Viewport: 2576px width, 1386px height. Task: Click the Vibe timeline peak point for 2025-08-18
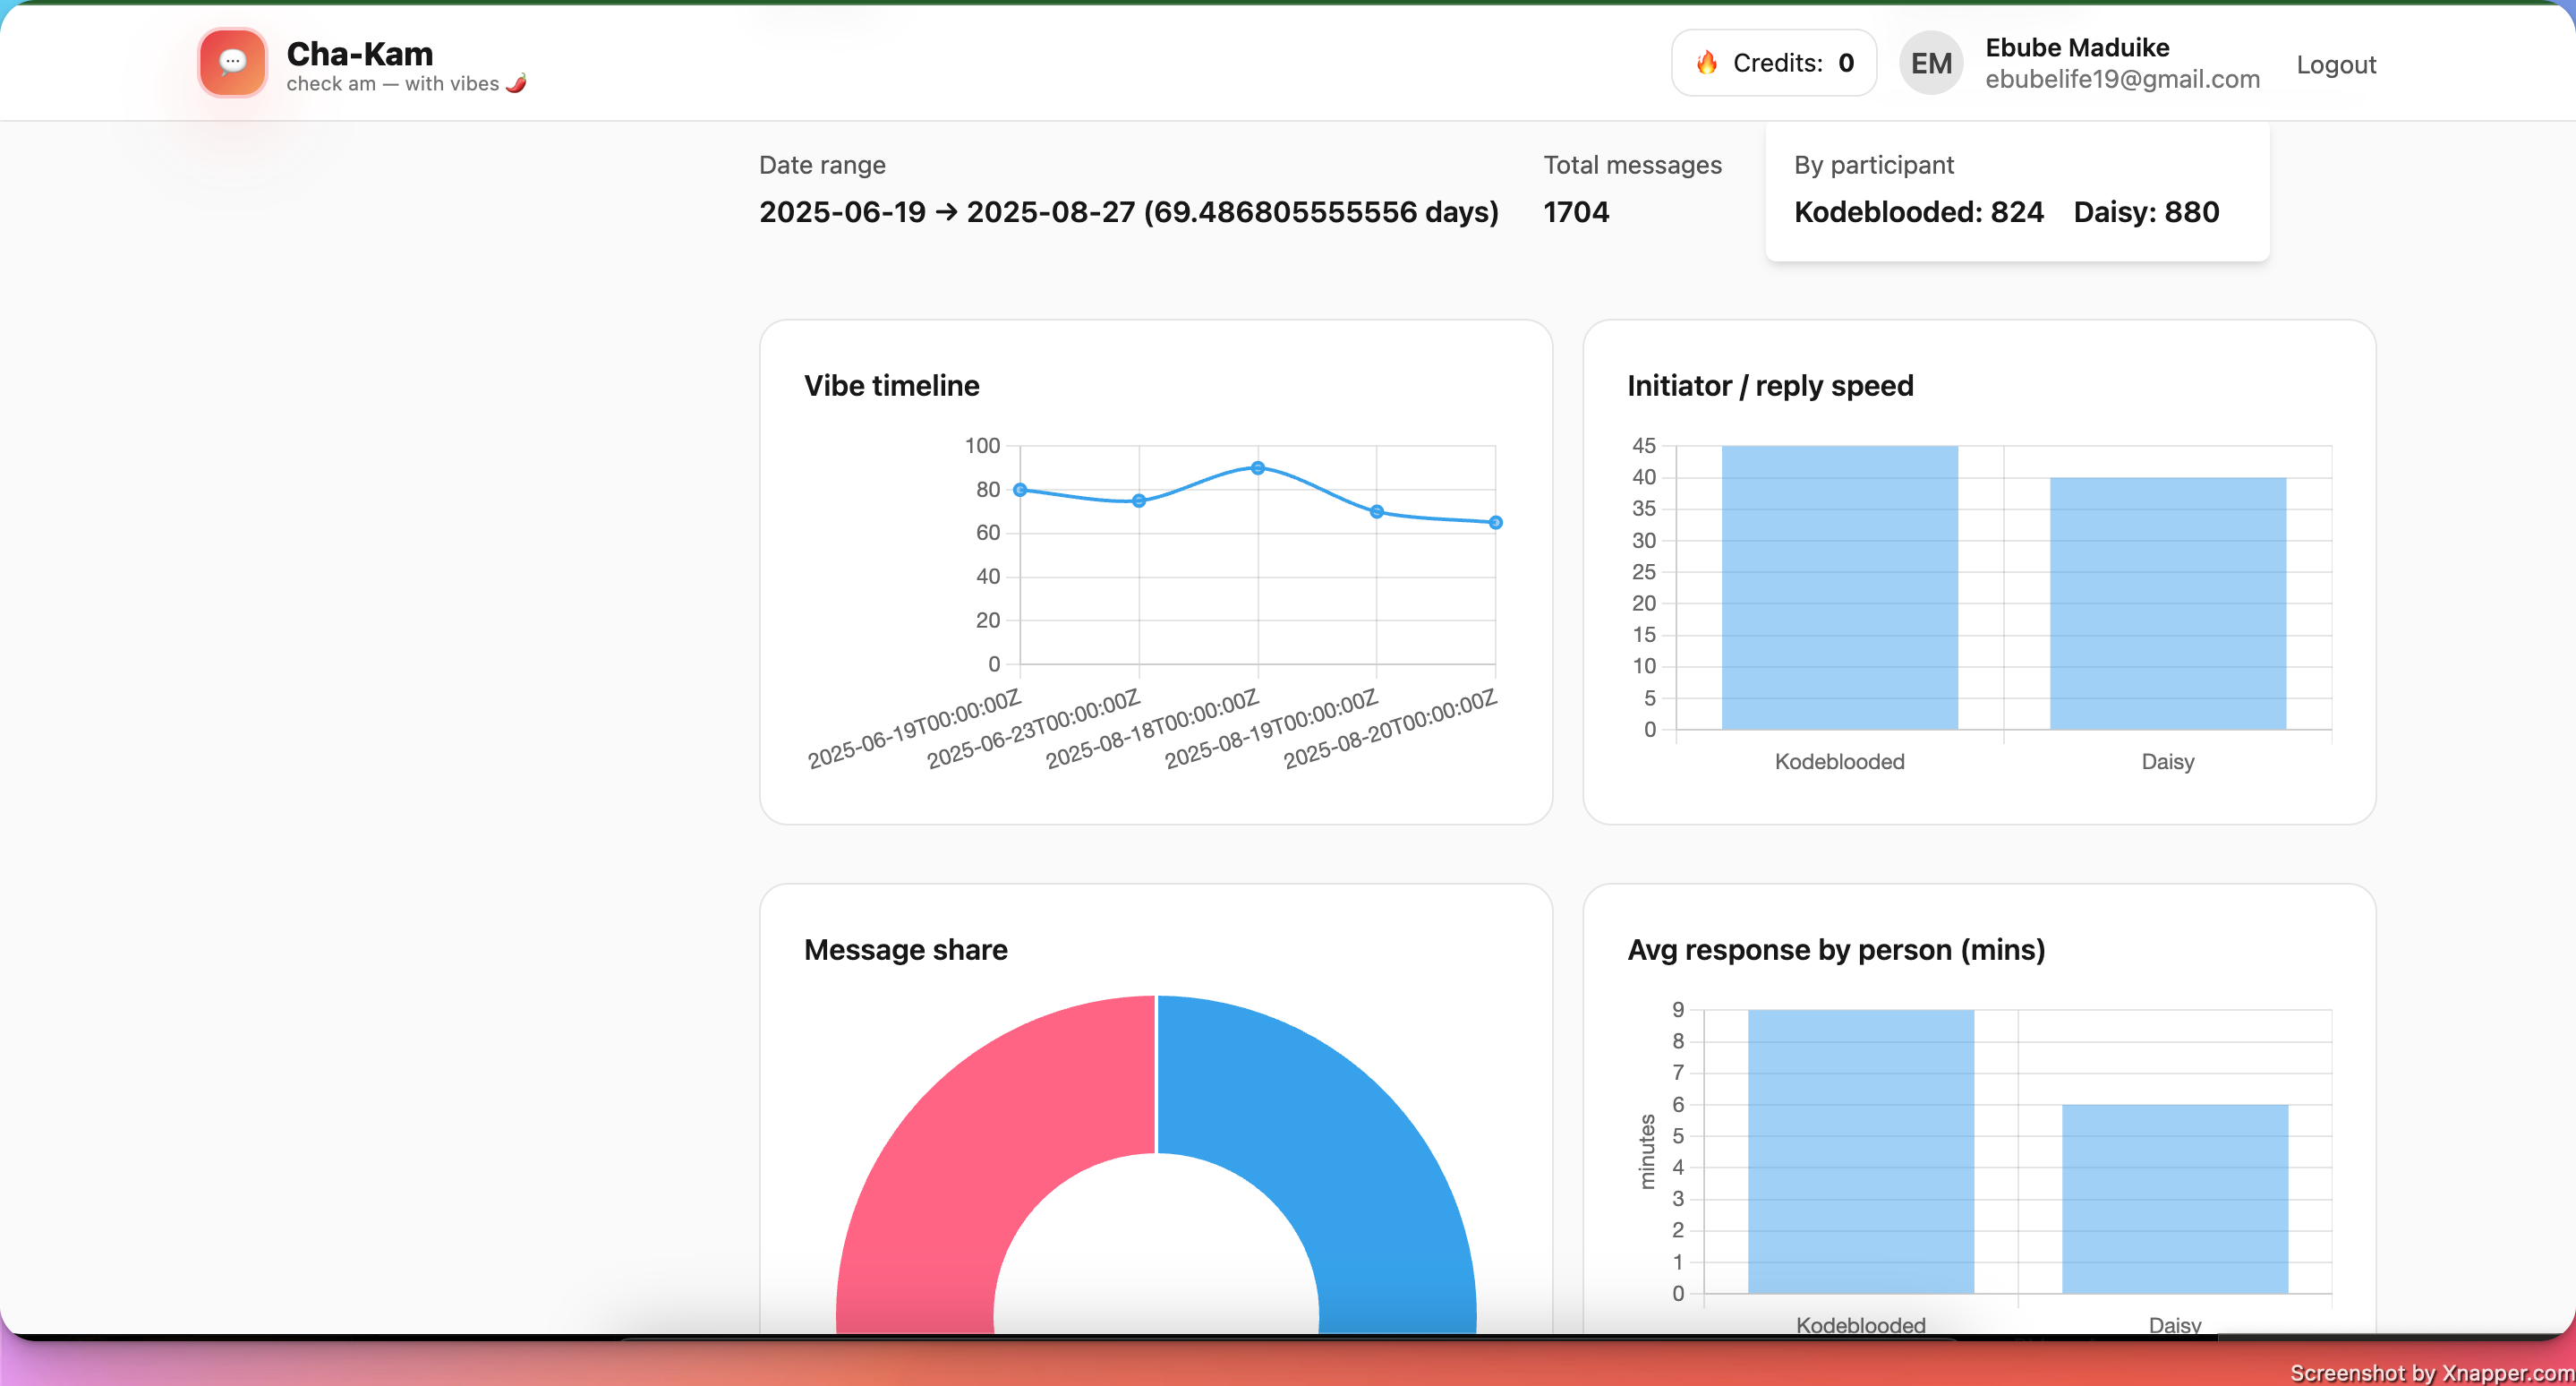pos(1258,468)
